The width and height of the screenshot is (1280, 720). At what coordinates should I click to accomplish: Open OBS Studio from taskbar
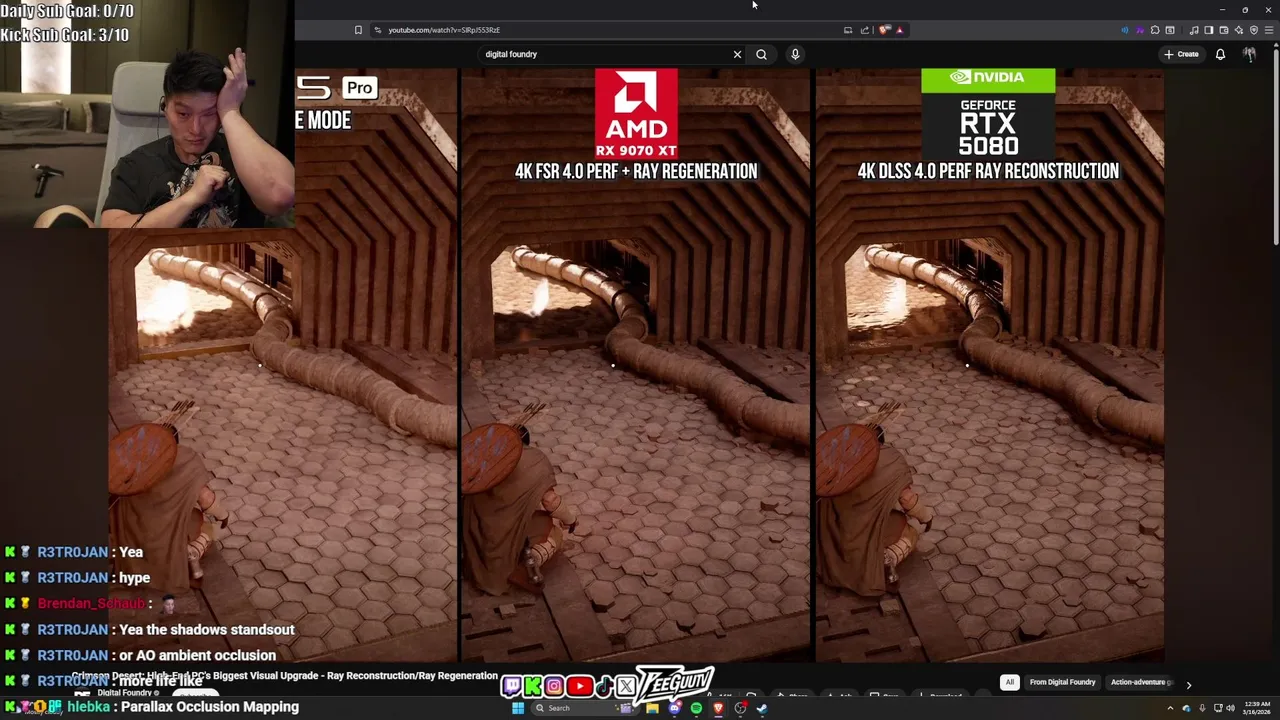(x=740, y=708)
